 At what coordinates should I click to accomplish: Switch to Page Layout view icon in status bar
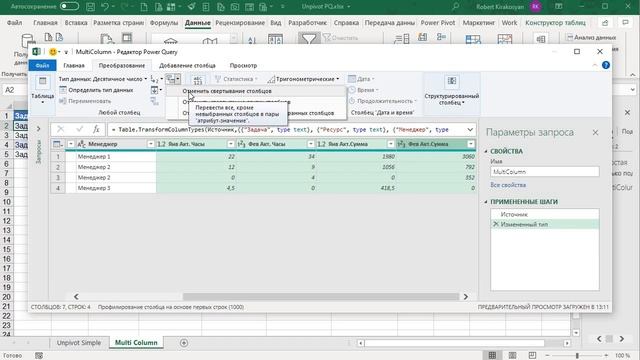point(512,356)
